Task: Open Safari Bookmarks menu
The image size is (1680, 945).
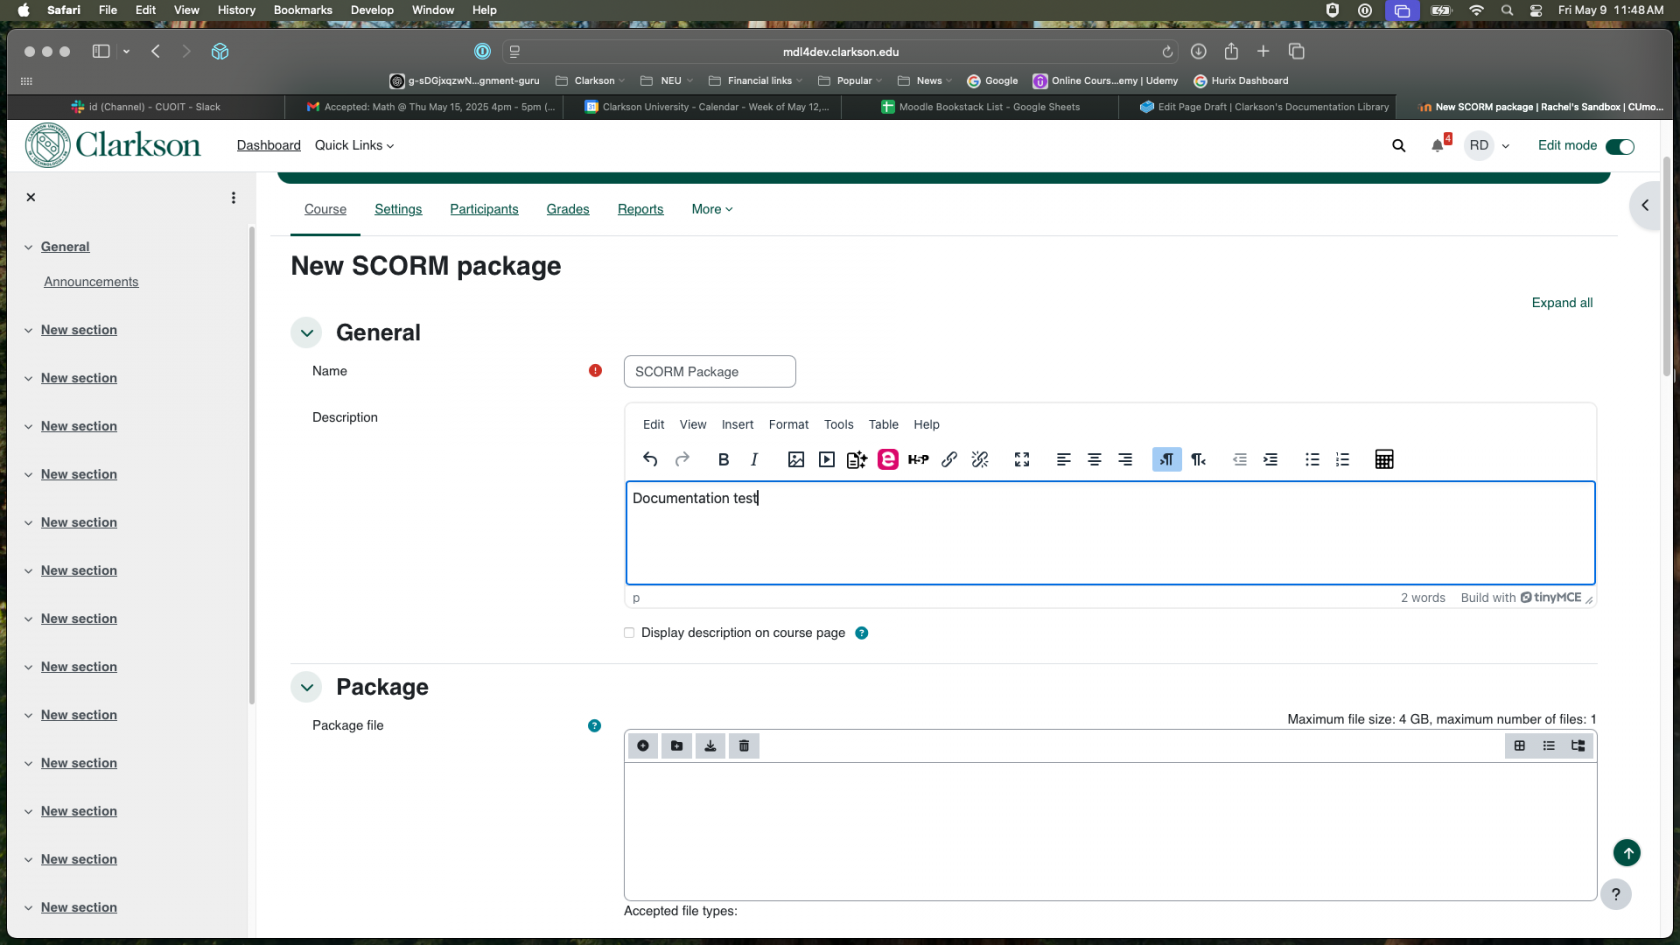Action: pyautogui.click(x=303, y=10)
